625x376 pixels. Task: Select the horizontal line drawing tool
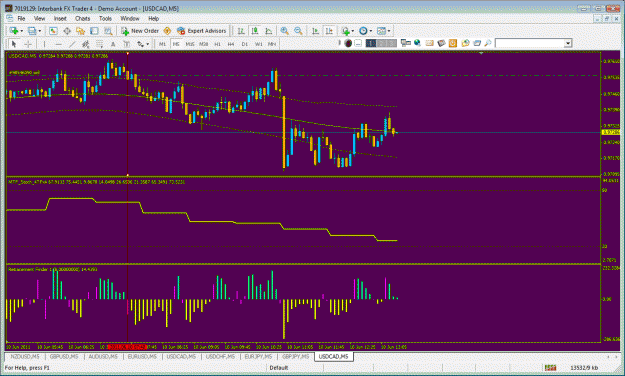[58, 44]
